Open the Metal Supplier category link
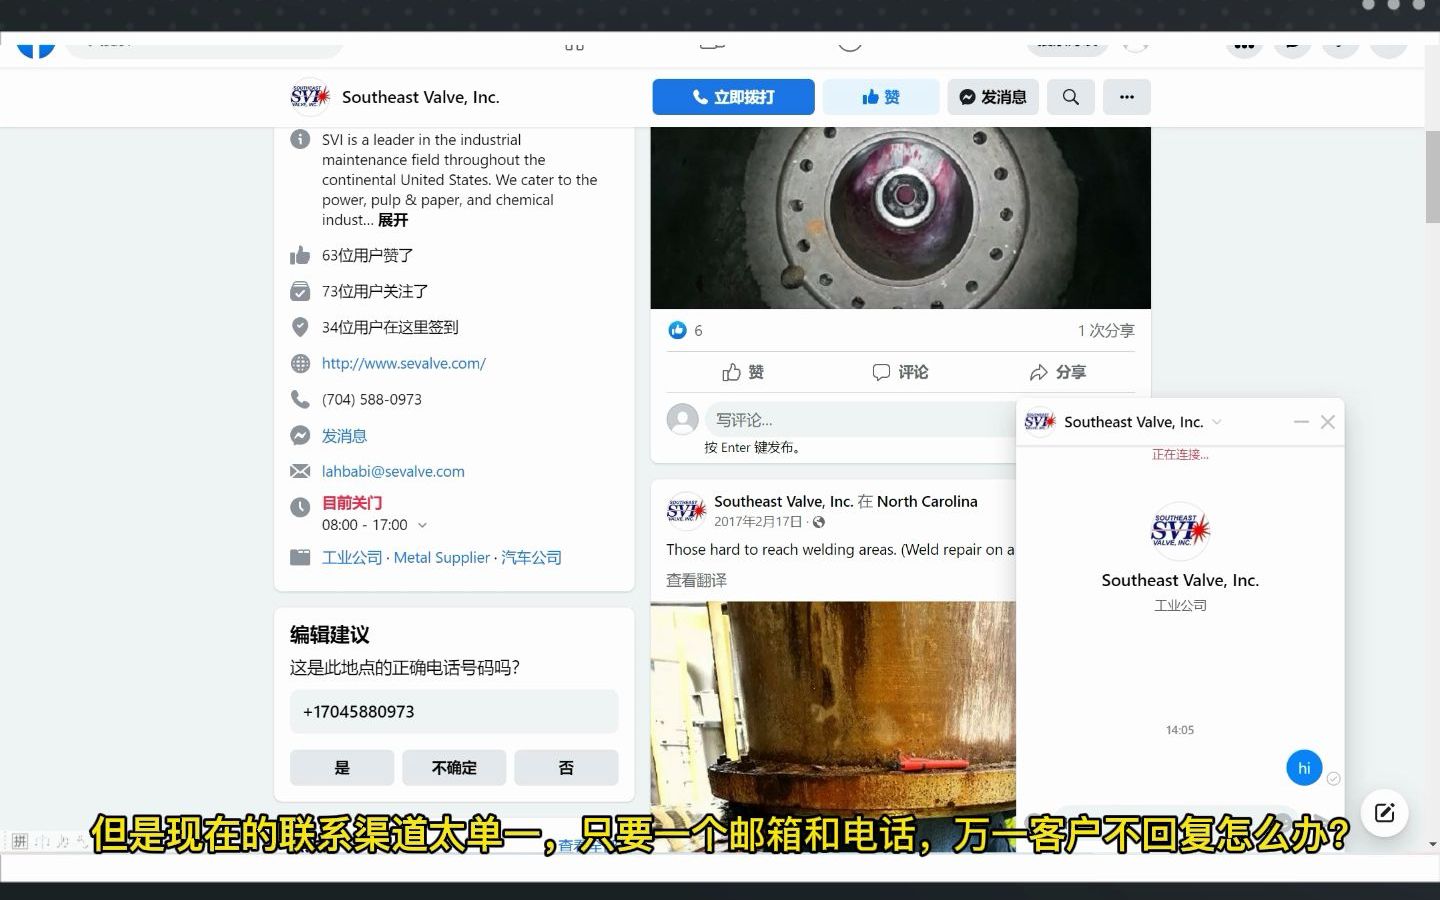The height and width of the screenshot is (900, 1440). coord(442,557)
